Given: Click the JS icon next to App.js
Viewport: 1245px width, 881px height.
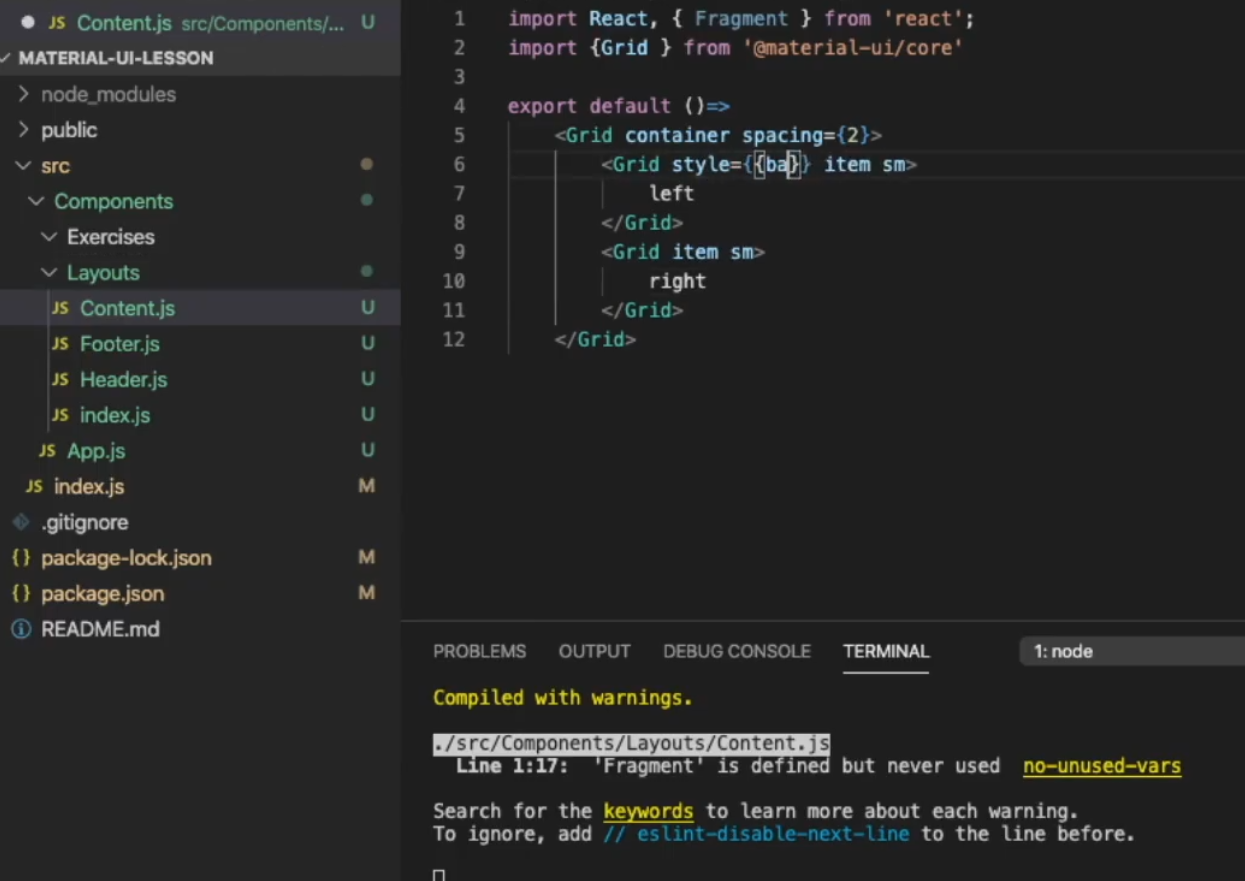Looking at the screenshot, I should [x=46, y=451].
